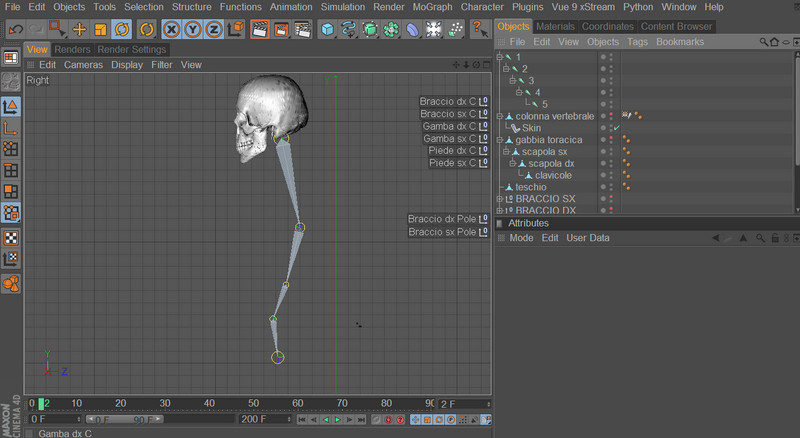Click the timeline frame range slider
The image size is (800, 438).
pos(122,420)
